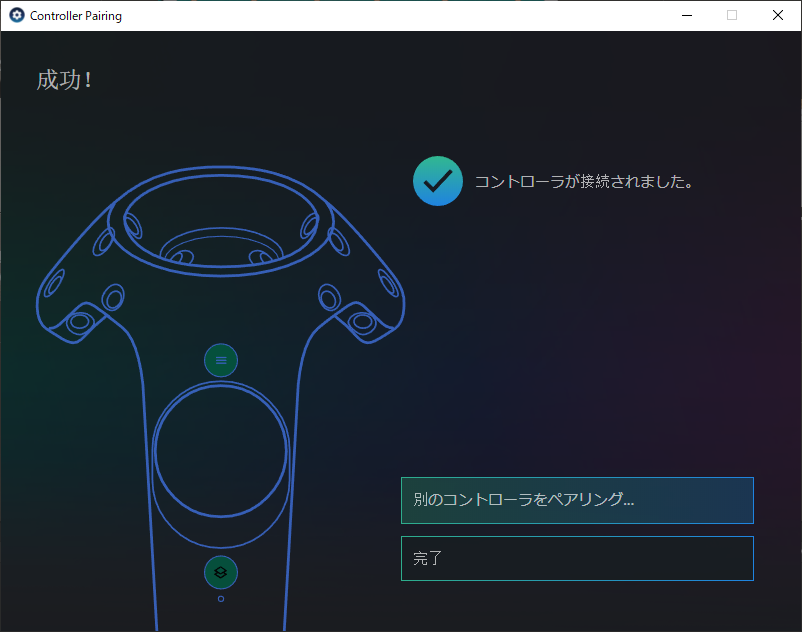Viewport: 802px width, 632px height.
Task: Minimize the Controller Pairing window
Action: pos(686,15)
